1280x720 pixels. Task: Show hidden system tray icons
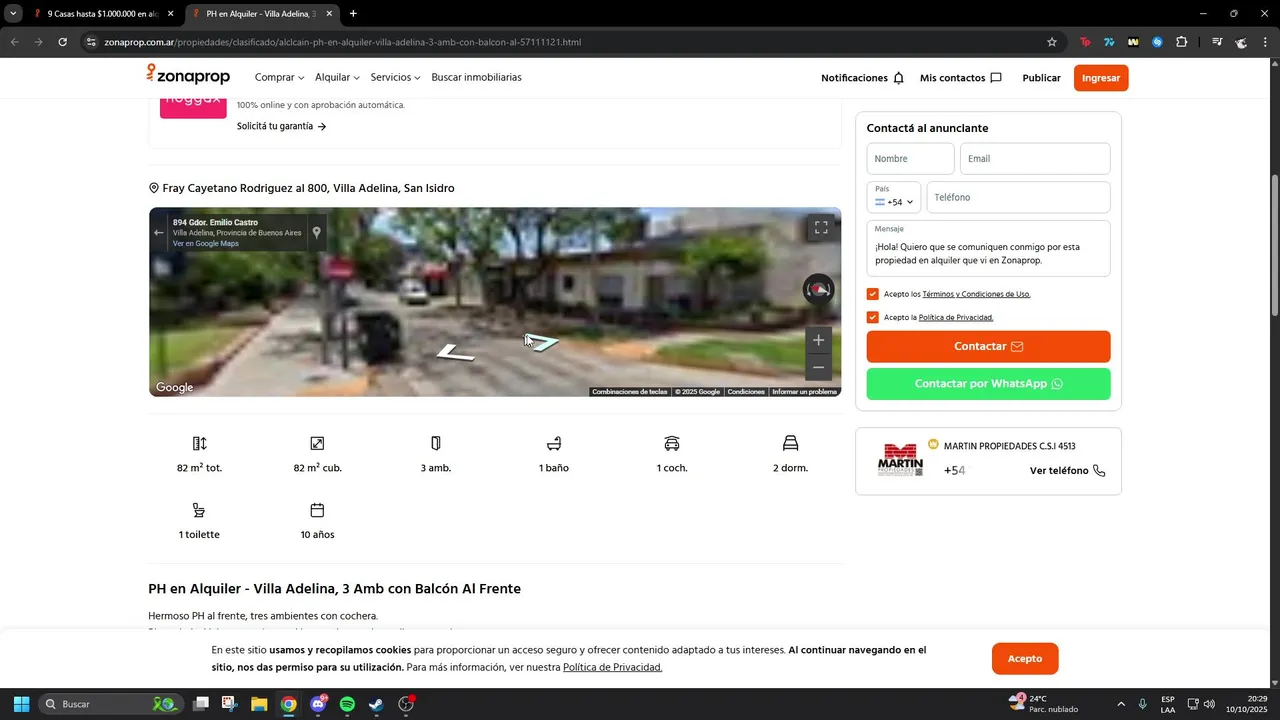click(1120, 704)
